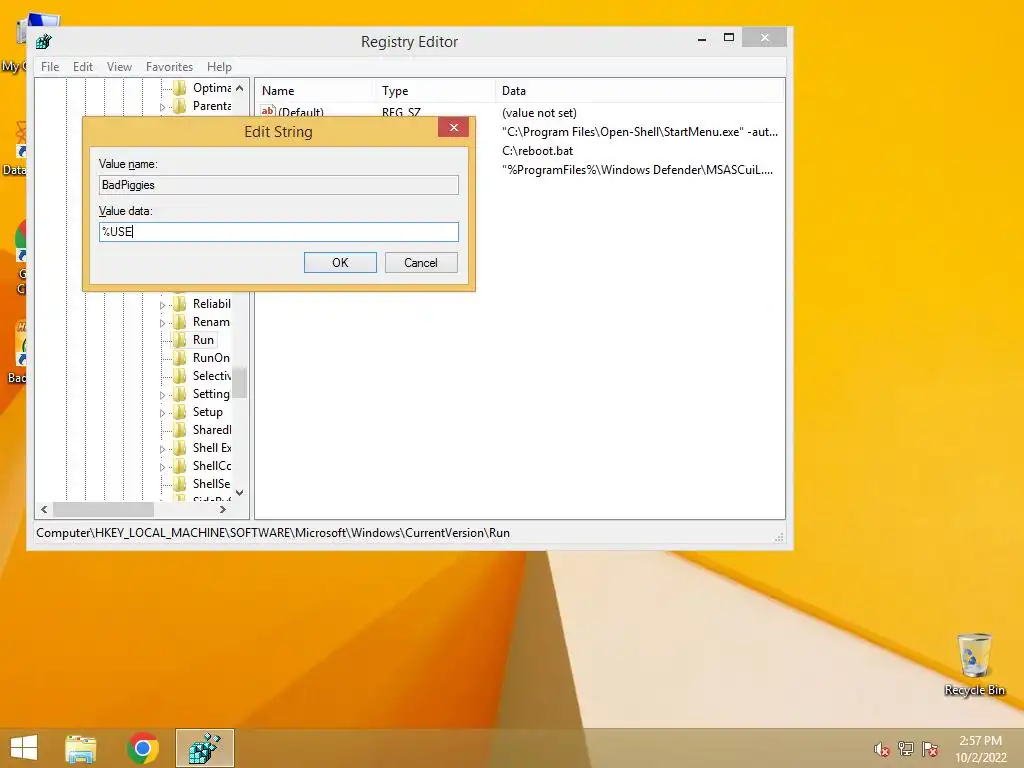Click the Value data input field
This screenshot has height=768, width=1024.
pyautogui.click(x=279, y=232)
